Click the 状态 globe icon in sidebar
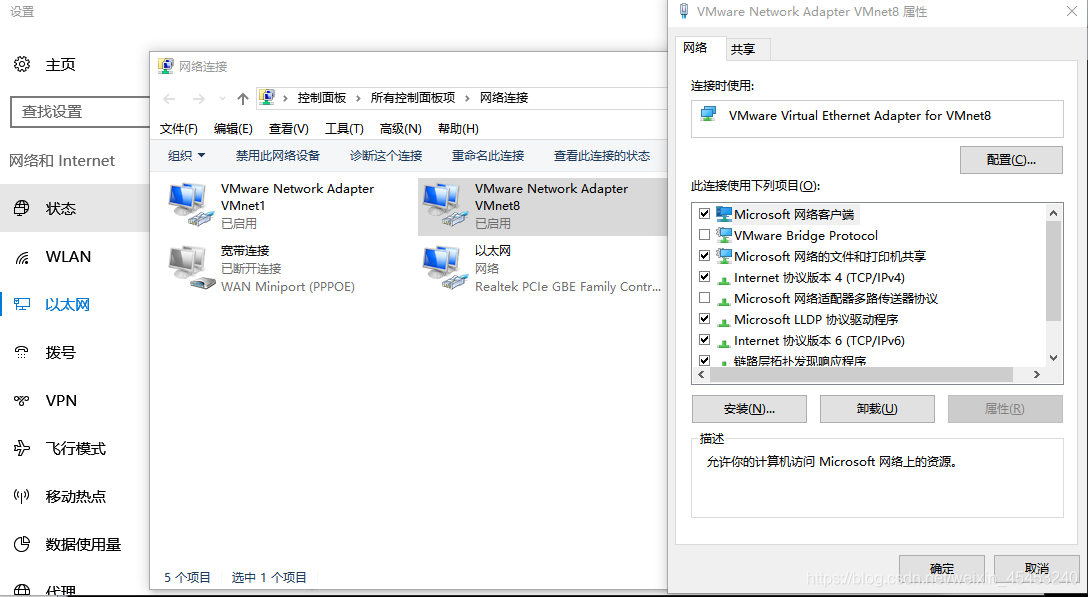The height and width of the screenshot is (597, 1088). click(22, 208)
